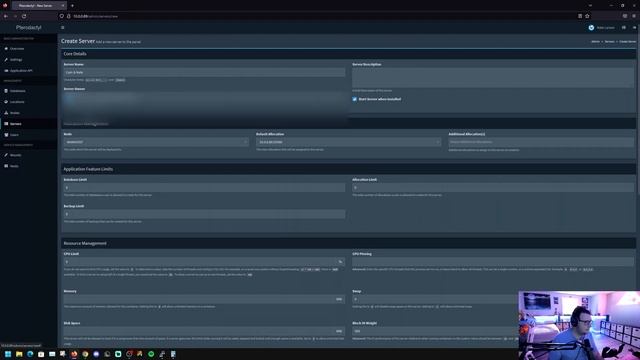Click the Server Name input field

(204, 72)
